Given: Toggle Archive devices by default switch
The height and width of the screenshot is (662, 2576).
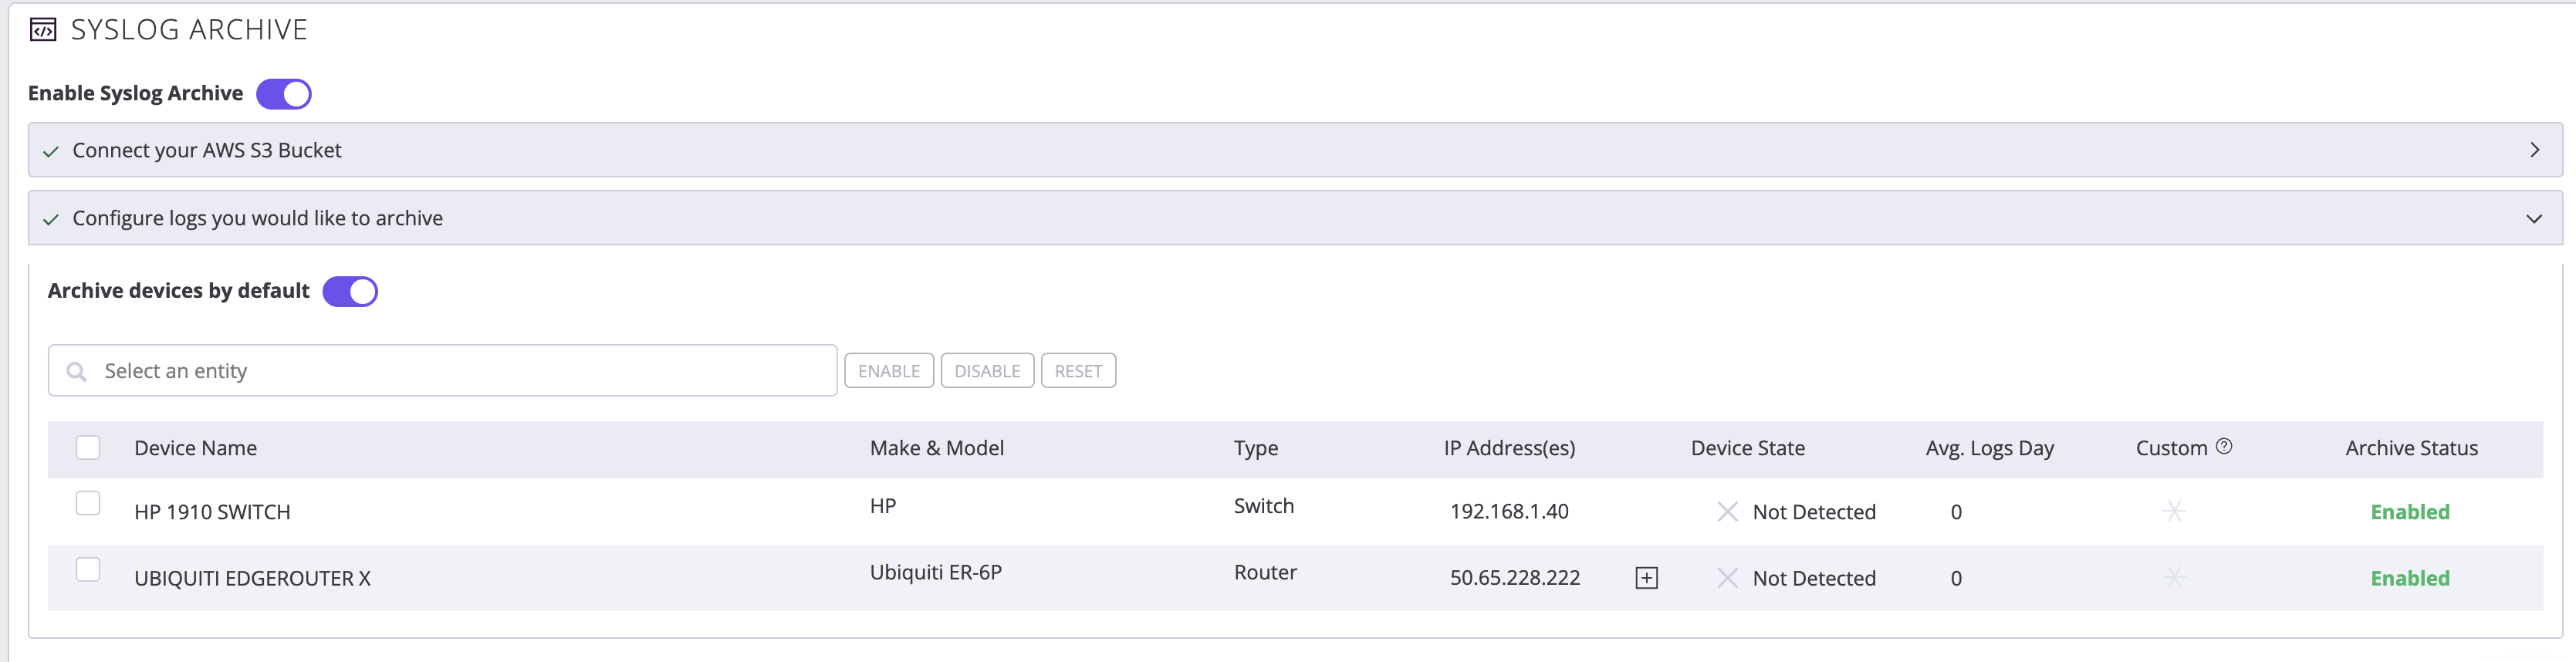Looking at the screenshot, I should coord(350,292).
